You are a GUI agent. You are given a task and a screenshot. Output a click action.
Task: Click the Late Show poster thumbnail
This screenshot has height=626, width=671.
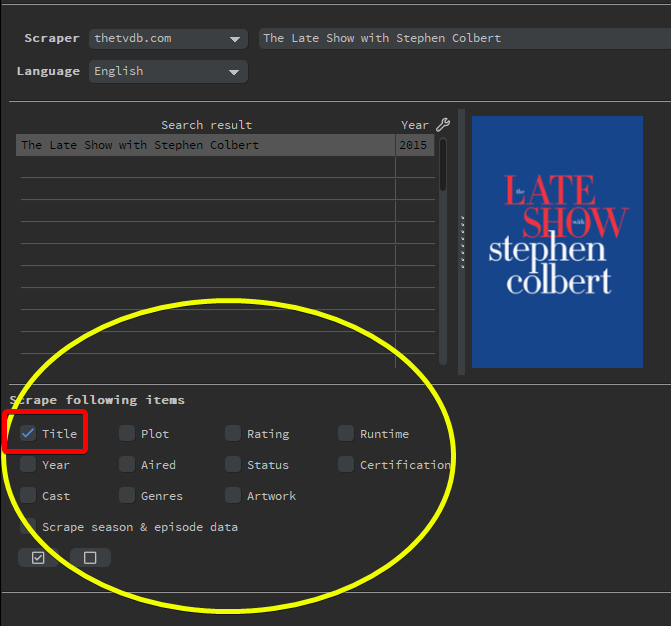(557, 242)
